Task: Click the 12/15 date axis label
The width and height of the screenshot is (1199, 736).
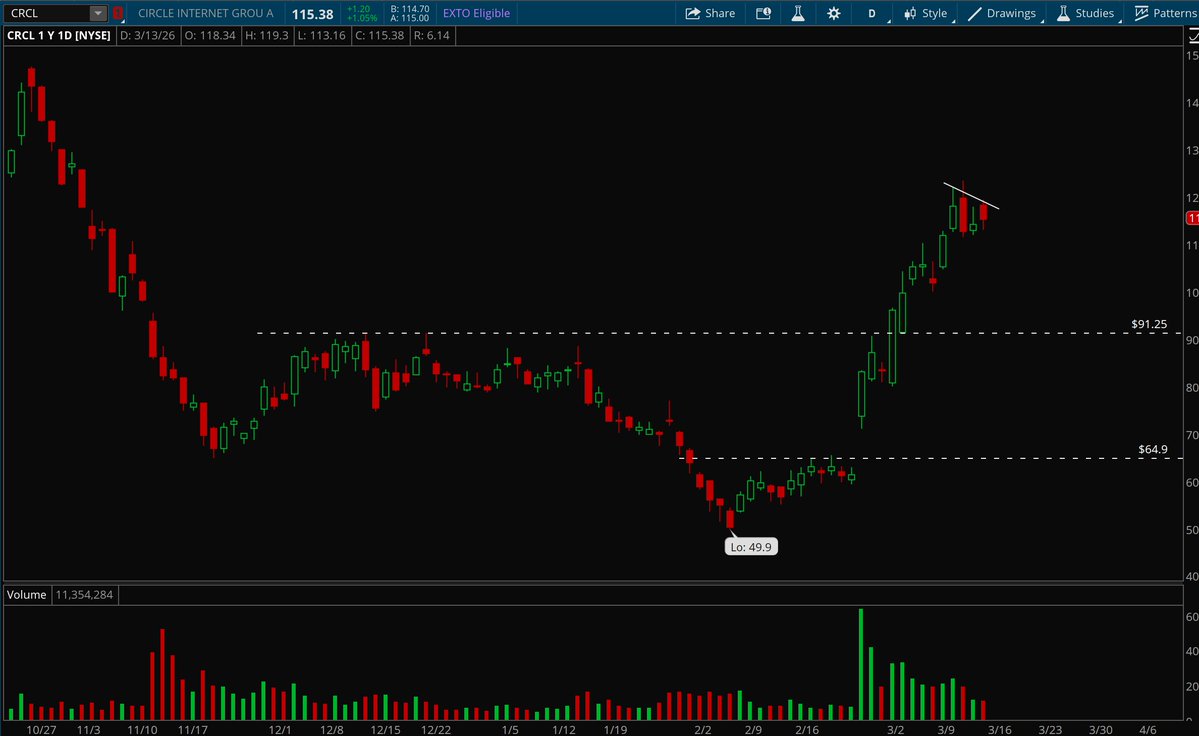Action: 385,730
